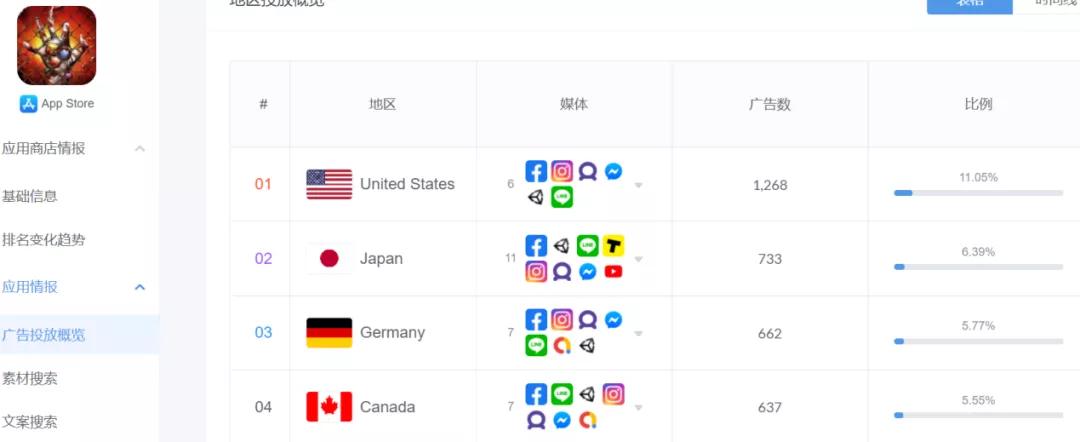
Task: Click the Messenger icon in United States row
Action: (x=614, y=172)
